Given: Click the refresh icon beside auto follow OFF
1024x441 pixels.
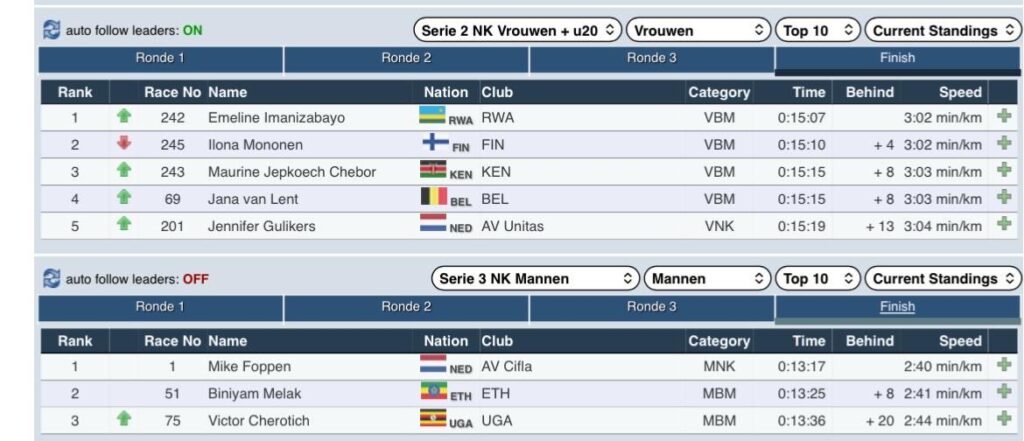Looking at the screenshot, I should click(x=51, y=279).
